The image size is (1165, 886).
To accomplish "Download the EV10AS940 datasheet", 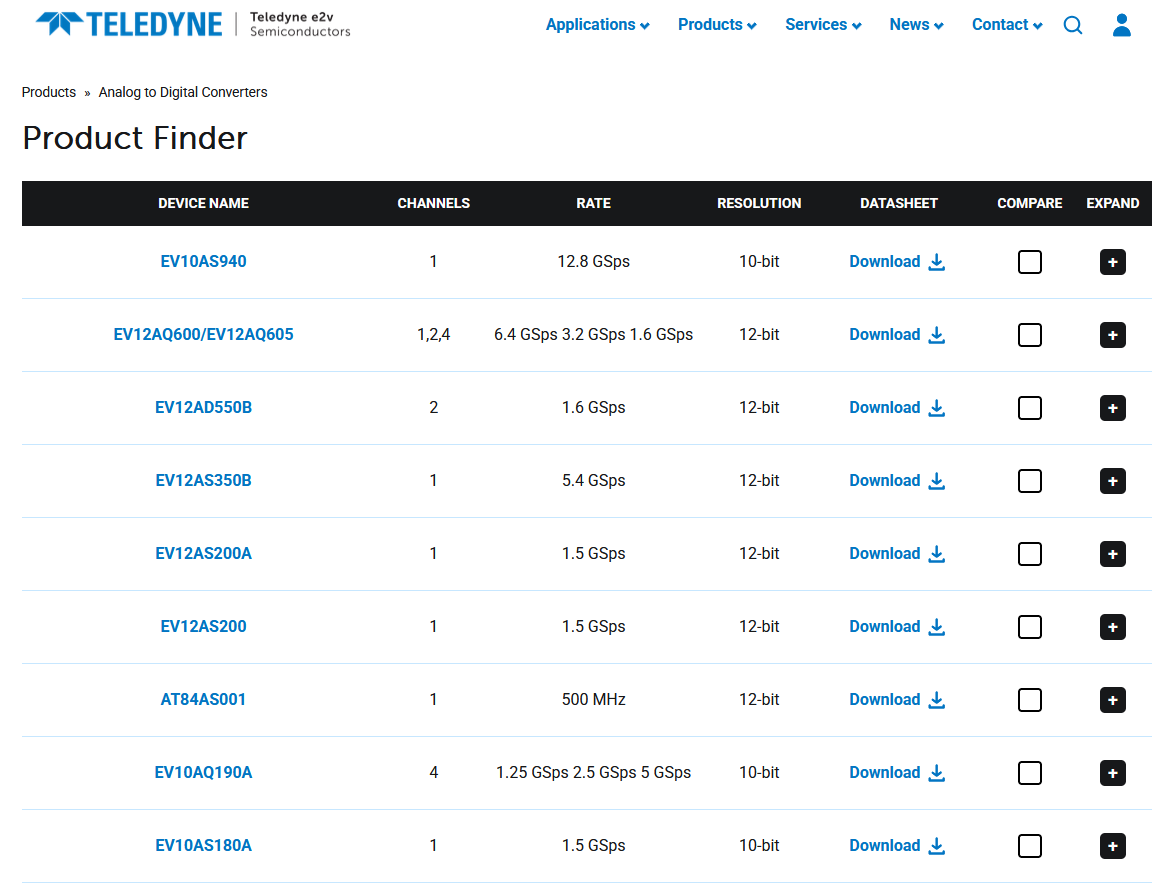I will click(897, 262).
